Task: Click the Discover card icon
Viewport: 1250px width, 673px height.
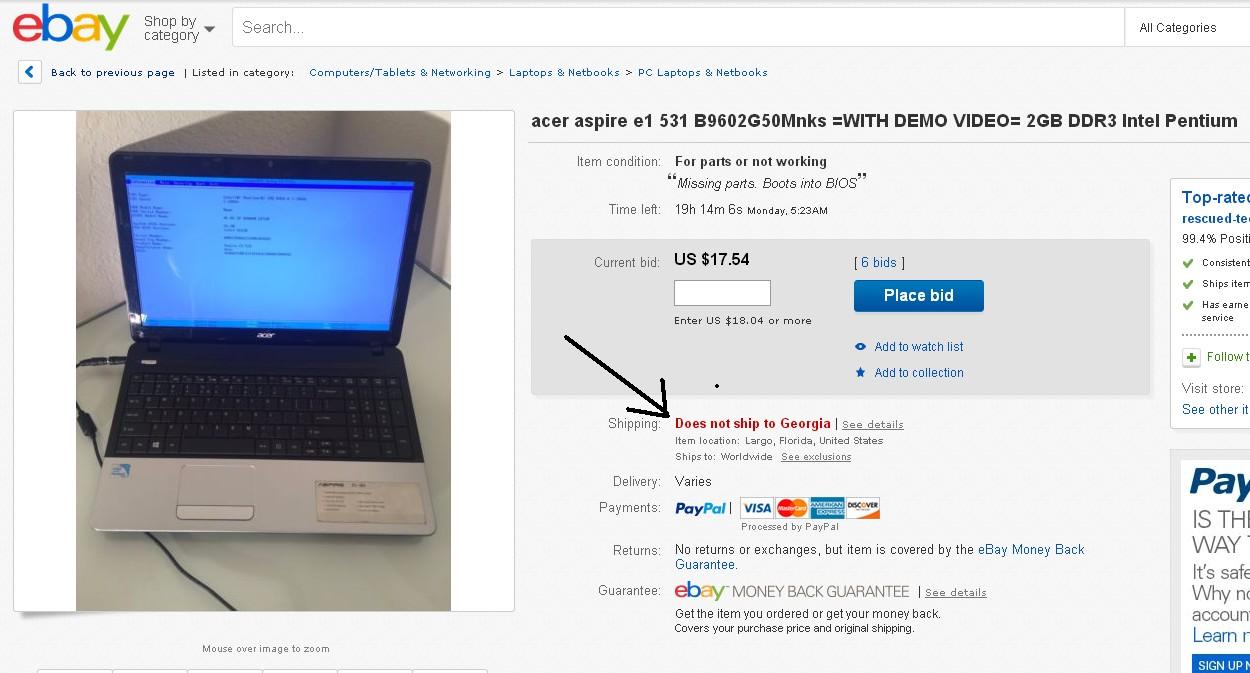Action: coord(863,508)
